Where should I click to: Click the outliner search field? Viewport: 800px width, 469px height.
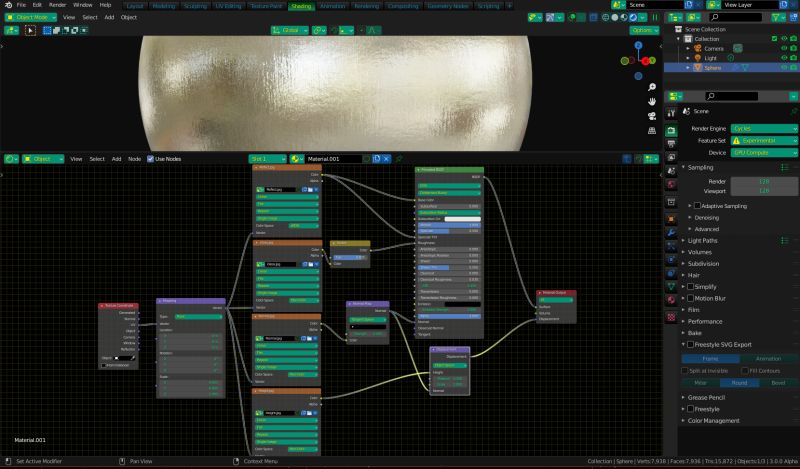[735, 17]
